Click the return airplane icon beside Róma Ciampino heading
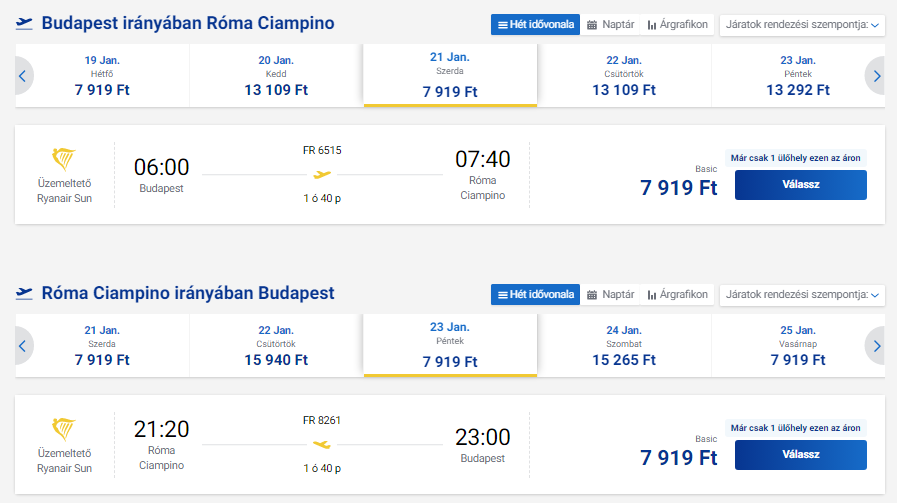The width and height of the screenshot is (897, 503). pyautogui.click(x=24, y=294)
